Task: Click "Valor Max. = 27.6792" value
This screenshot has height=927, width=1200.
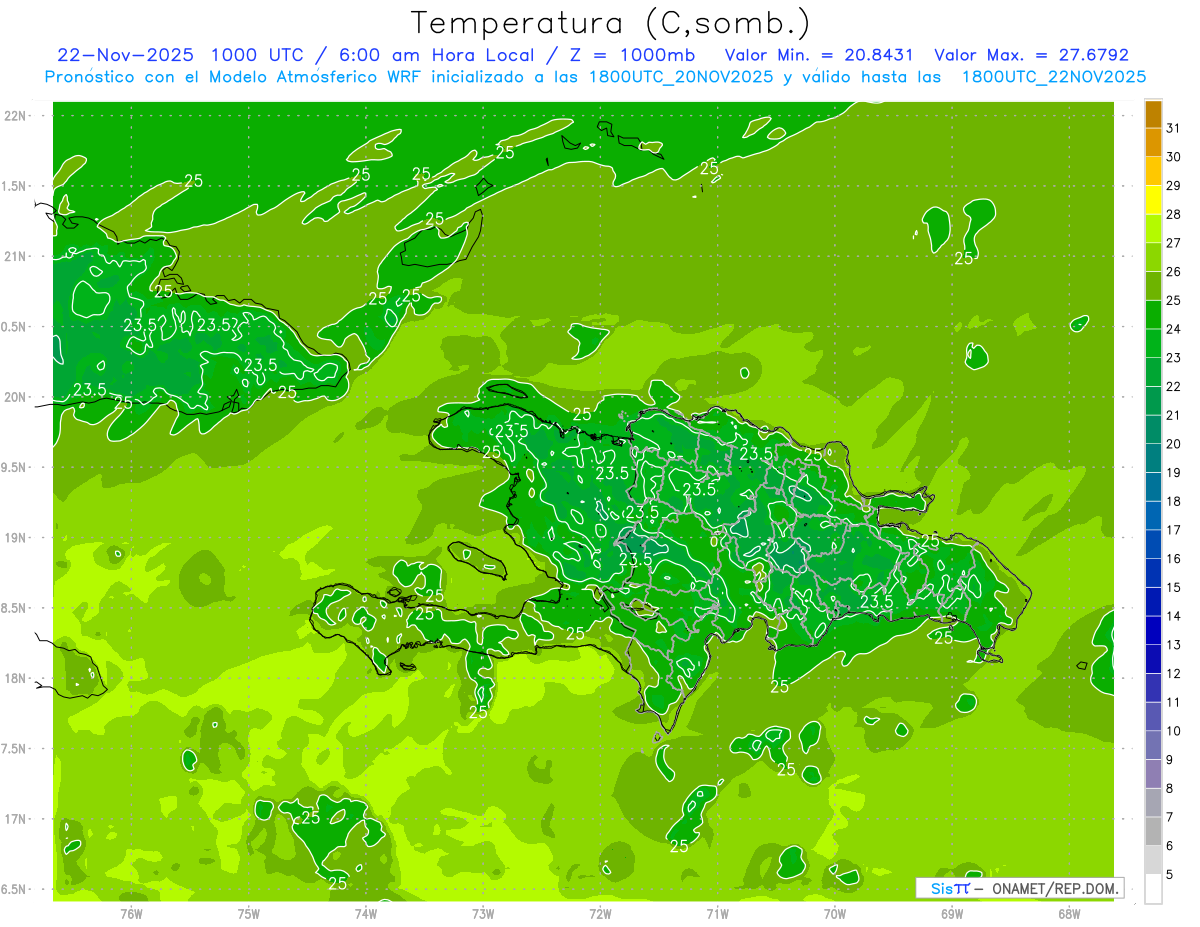Action: click(1032, 55)
